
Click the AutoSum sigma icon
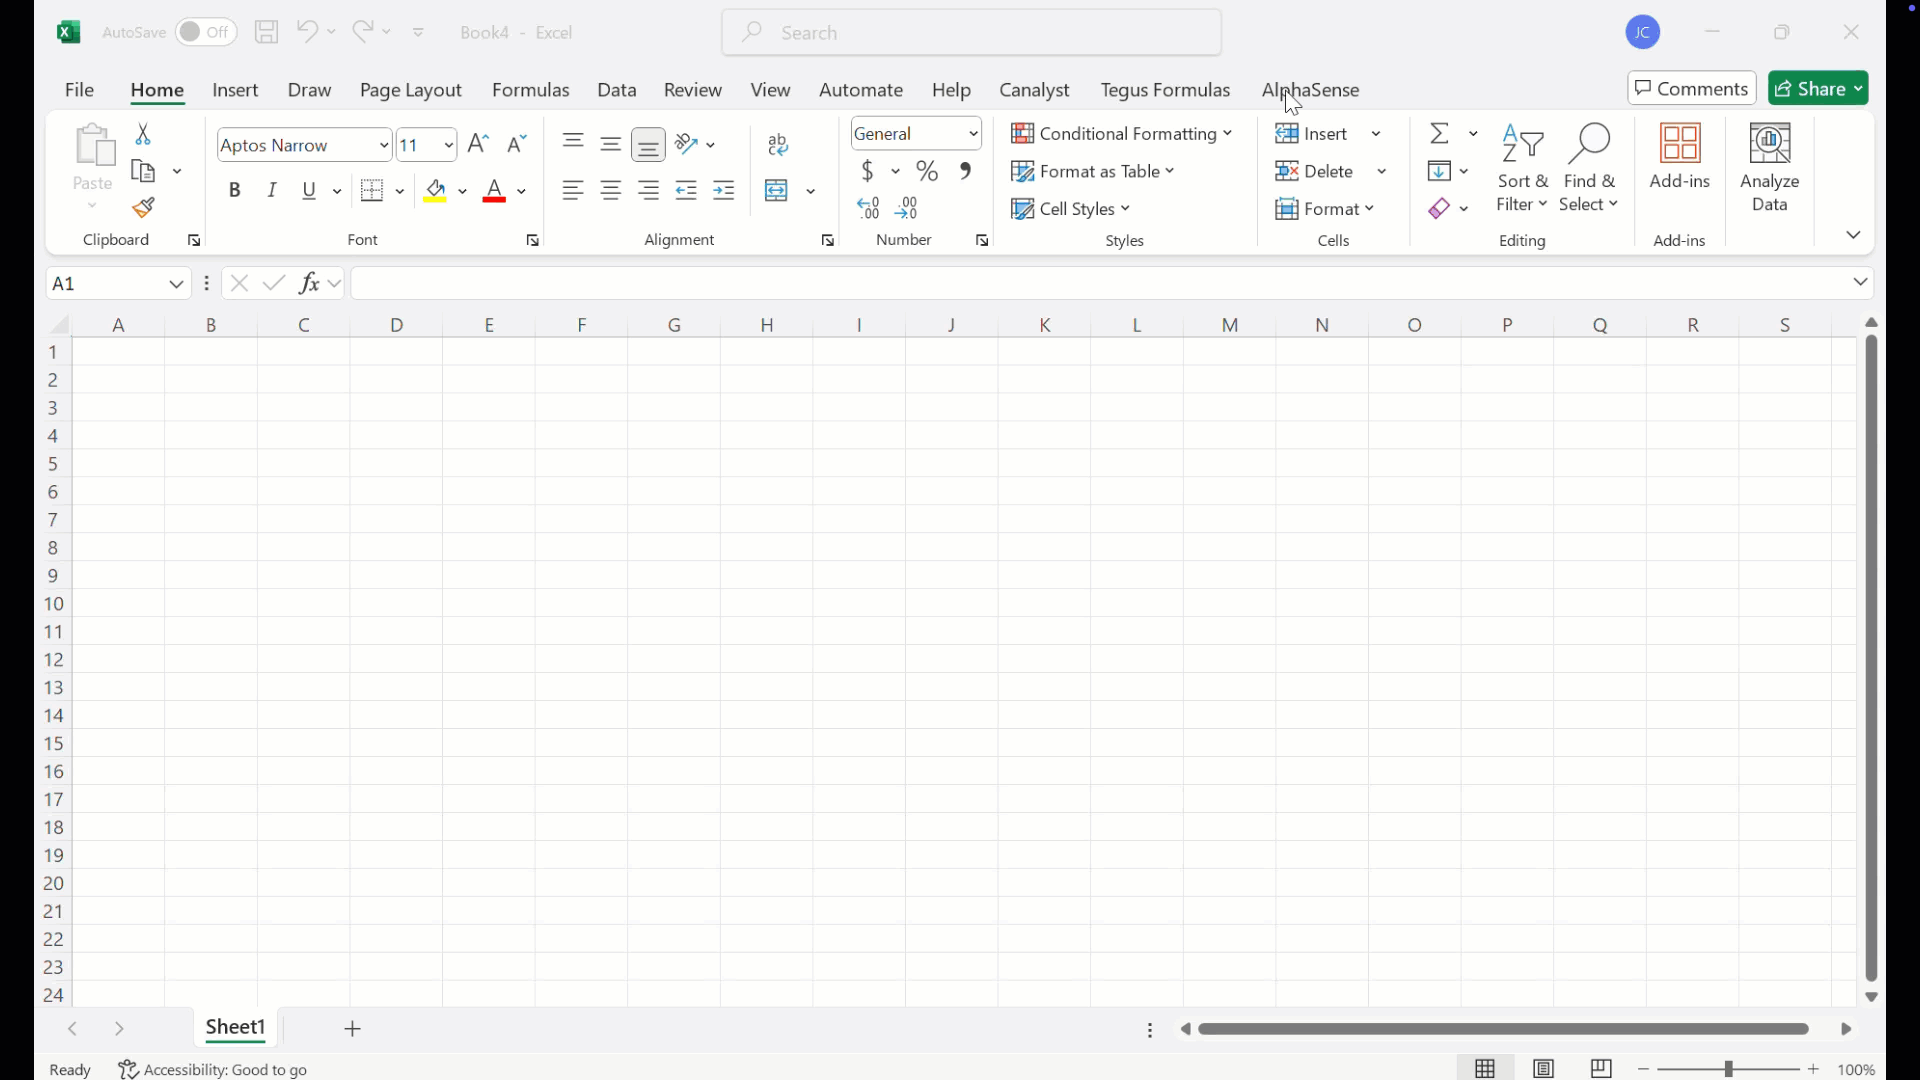tap(1440, 133)
